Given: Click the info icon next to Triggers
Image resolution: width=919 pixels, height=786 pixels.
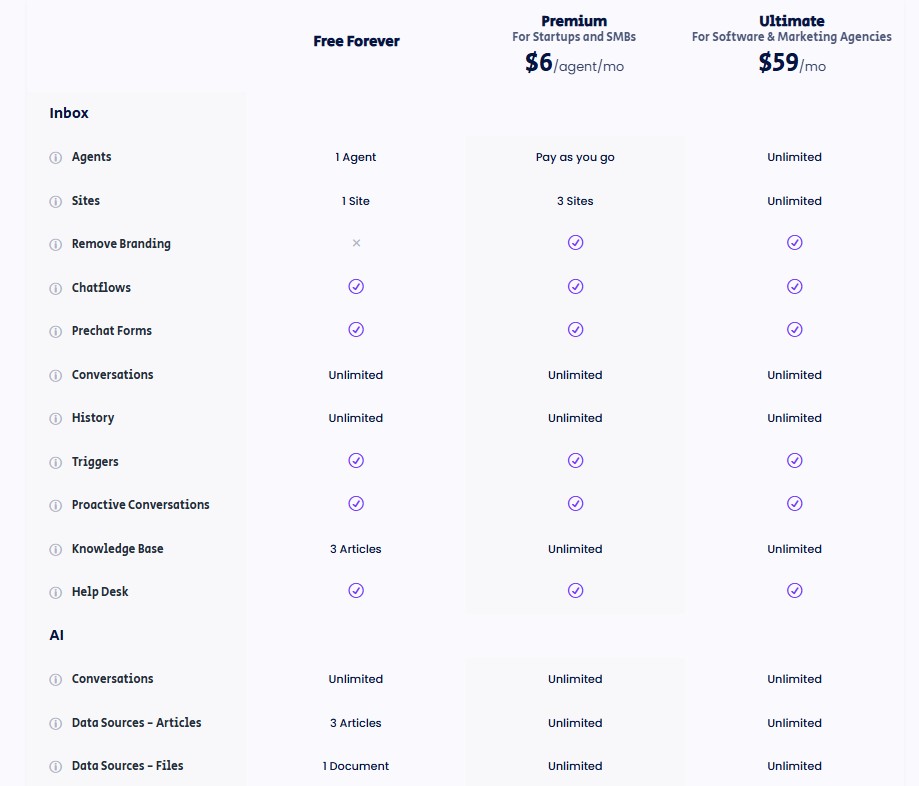Looking at the screenshot, I should point(56,463).
